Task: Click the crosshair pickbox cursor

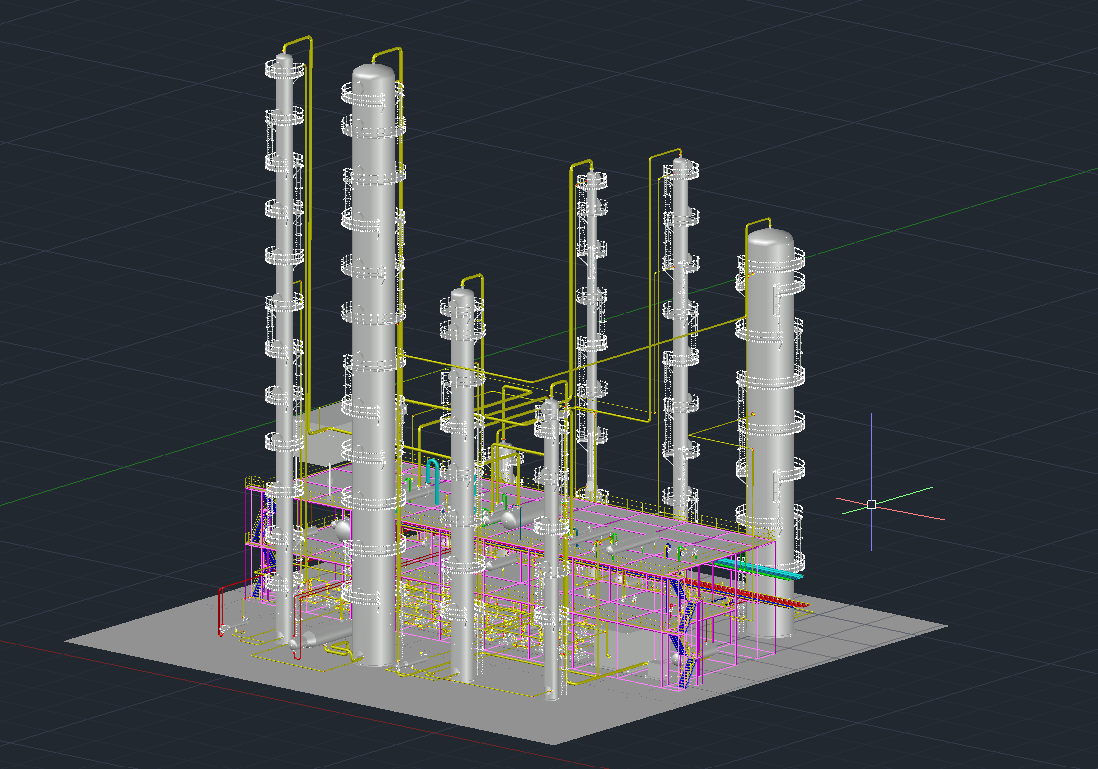Action: click(871, 504)
